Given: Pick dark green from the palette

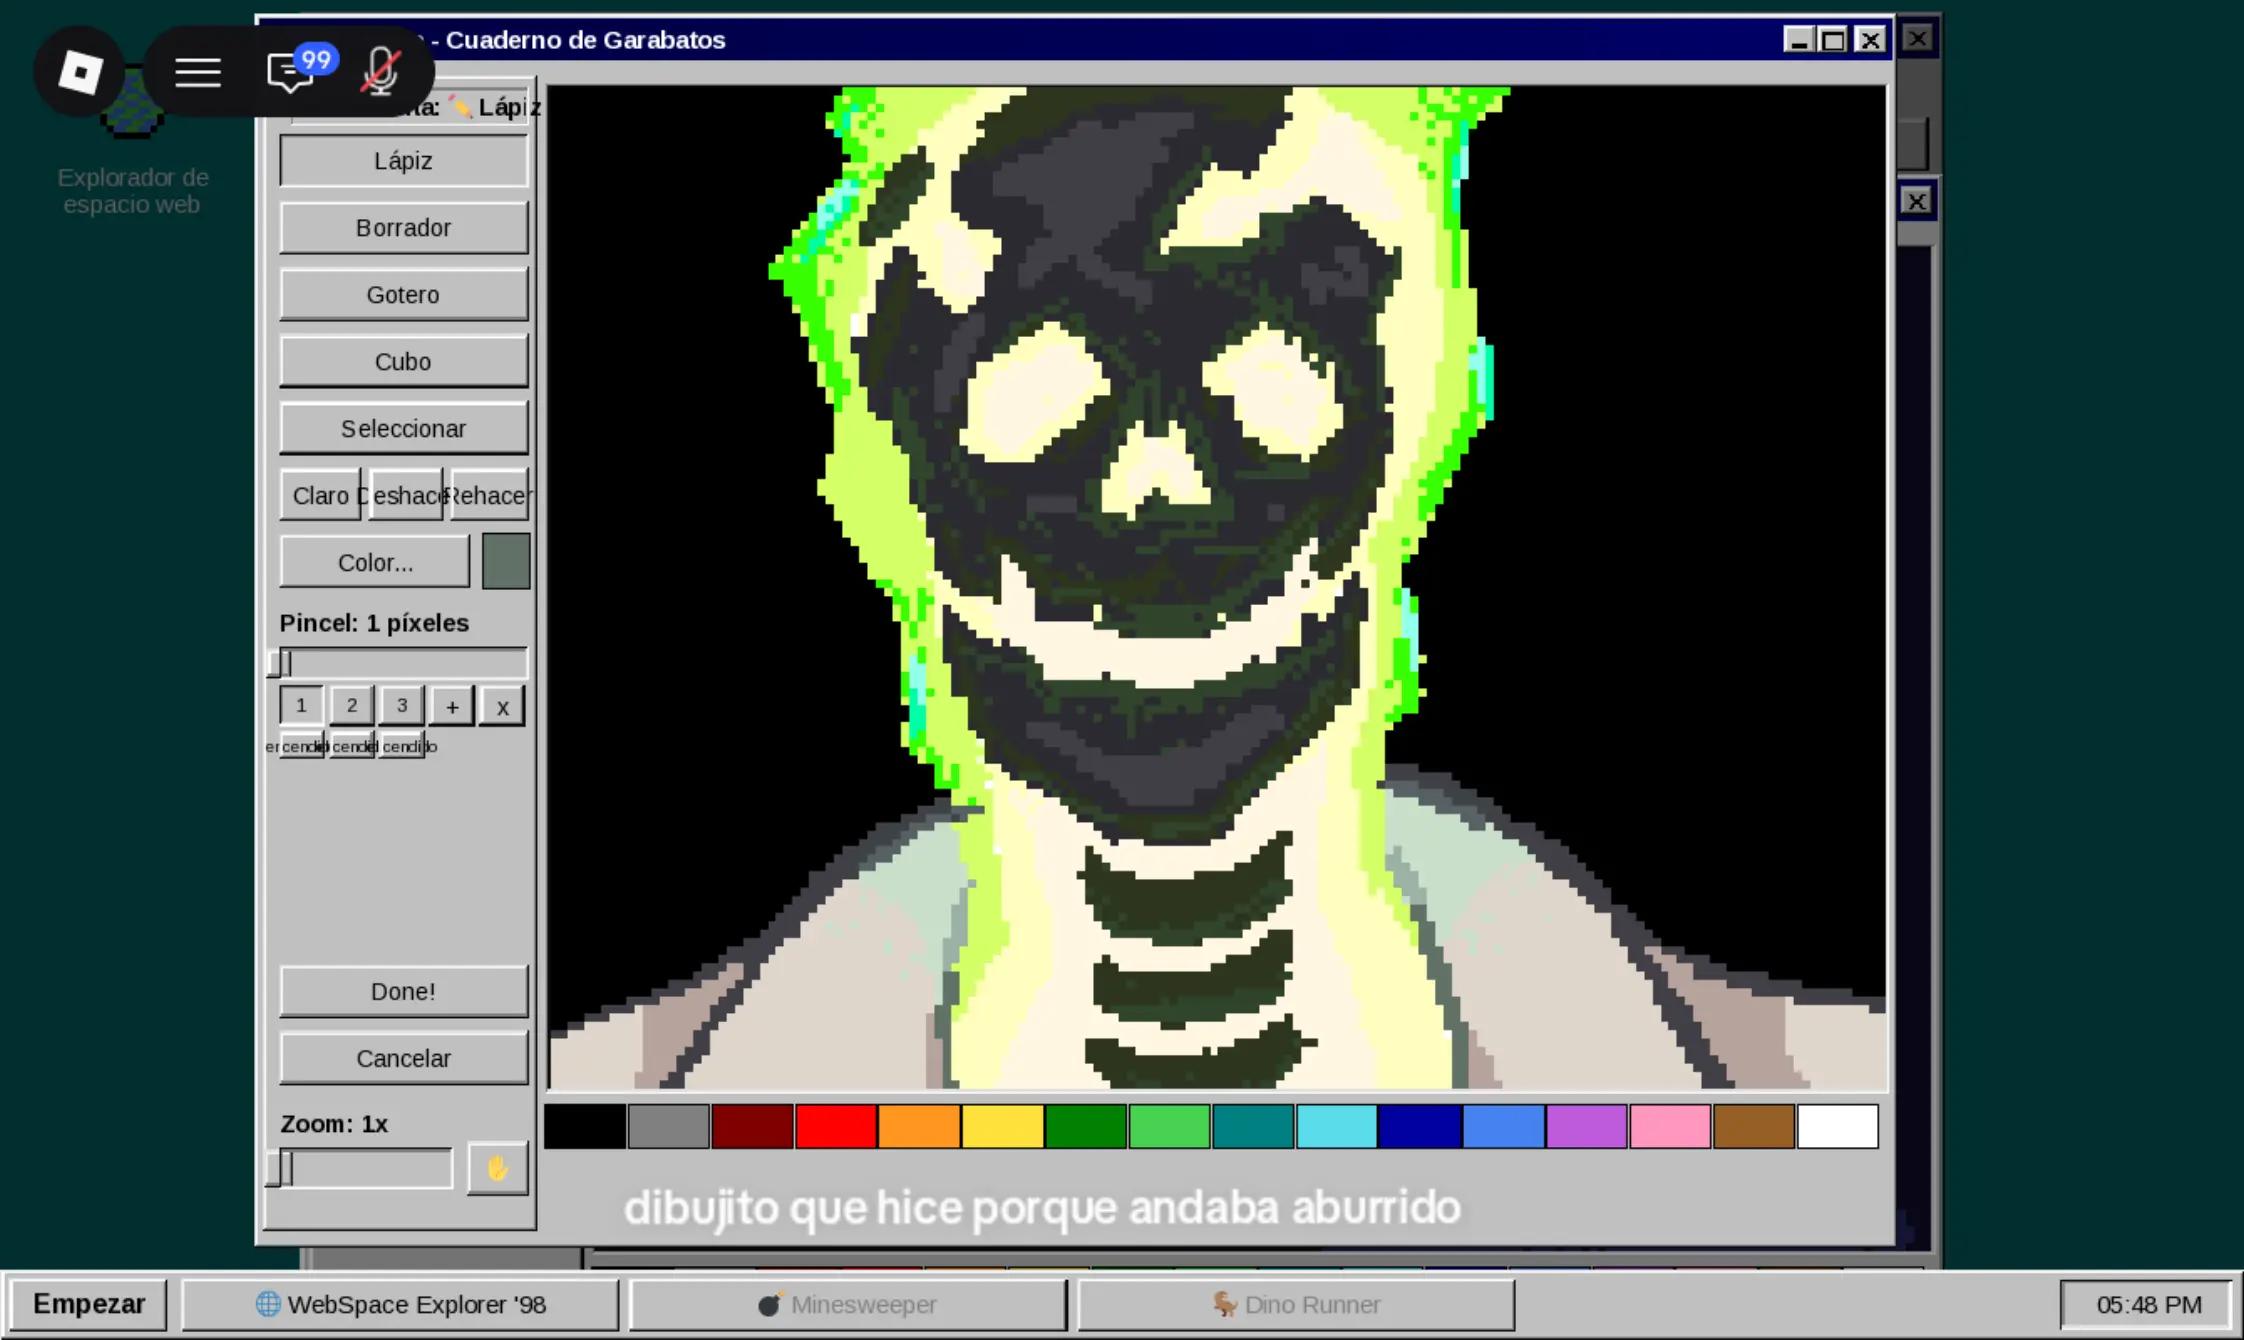Looking at the screenshot, I should (1087, 1127).
